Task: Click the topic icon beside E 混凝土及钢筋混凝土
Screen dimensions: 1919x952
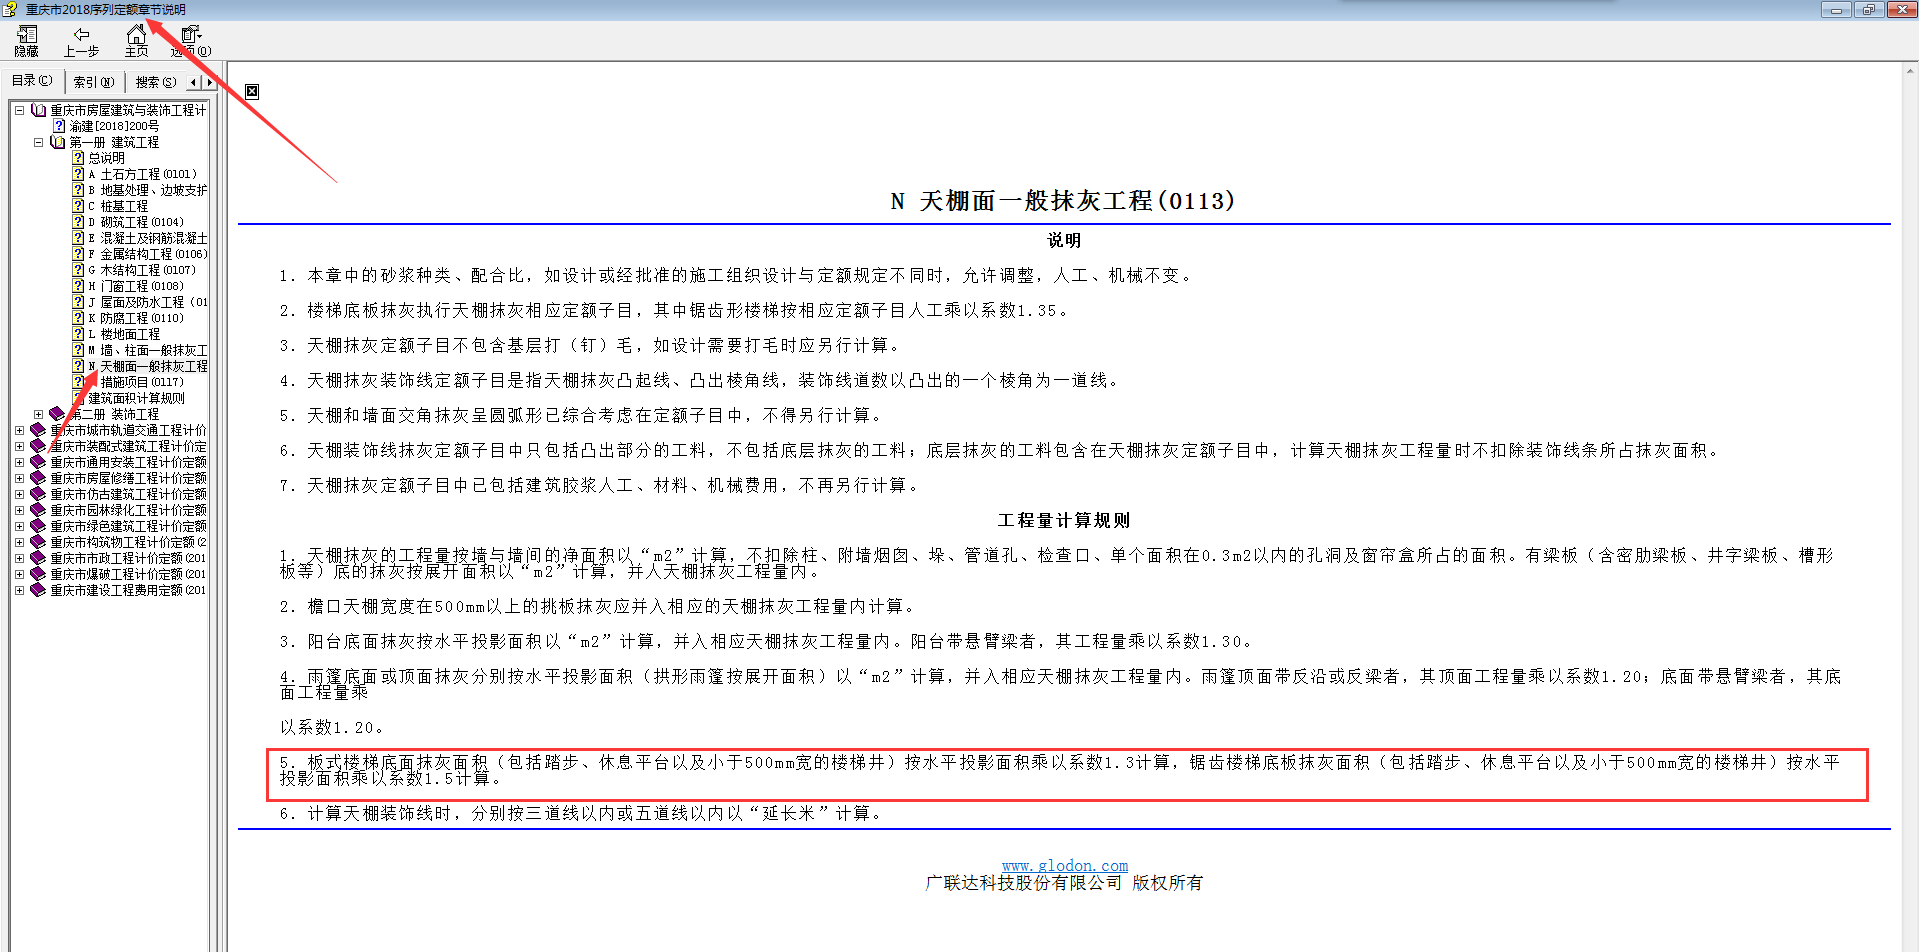Action: pos(78,238)
